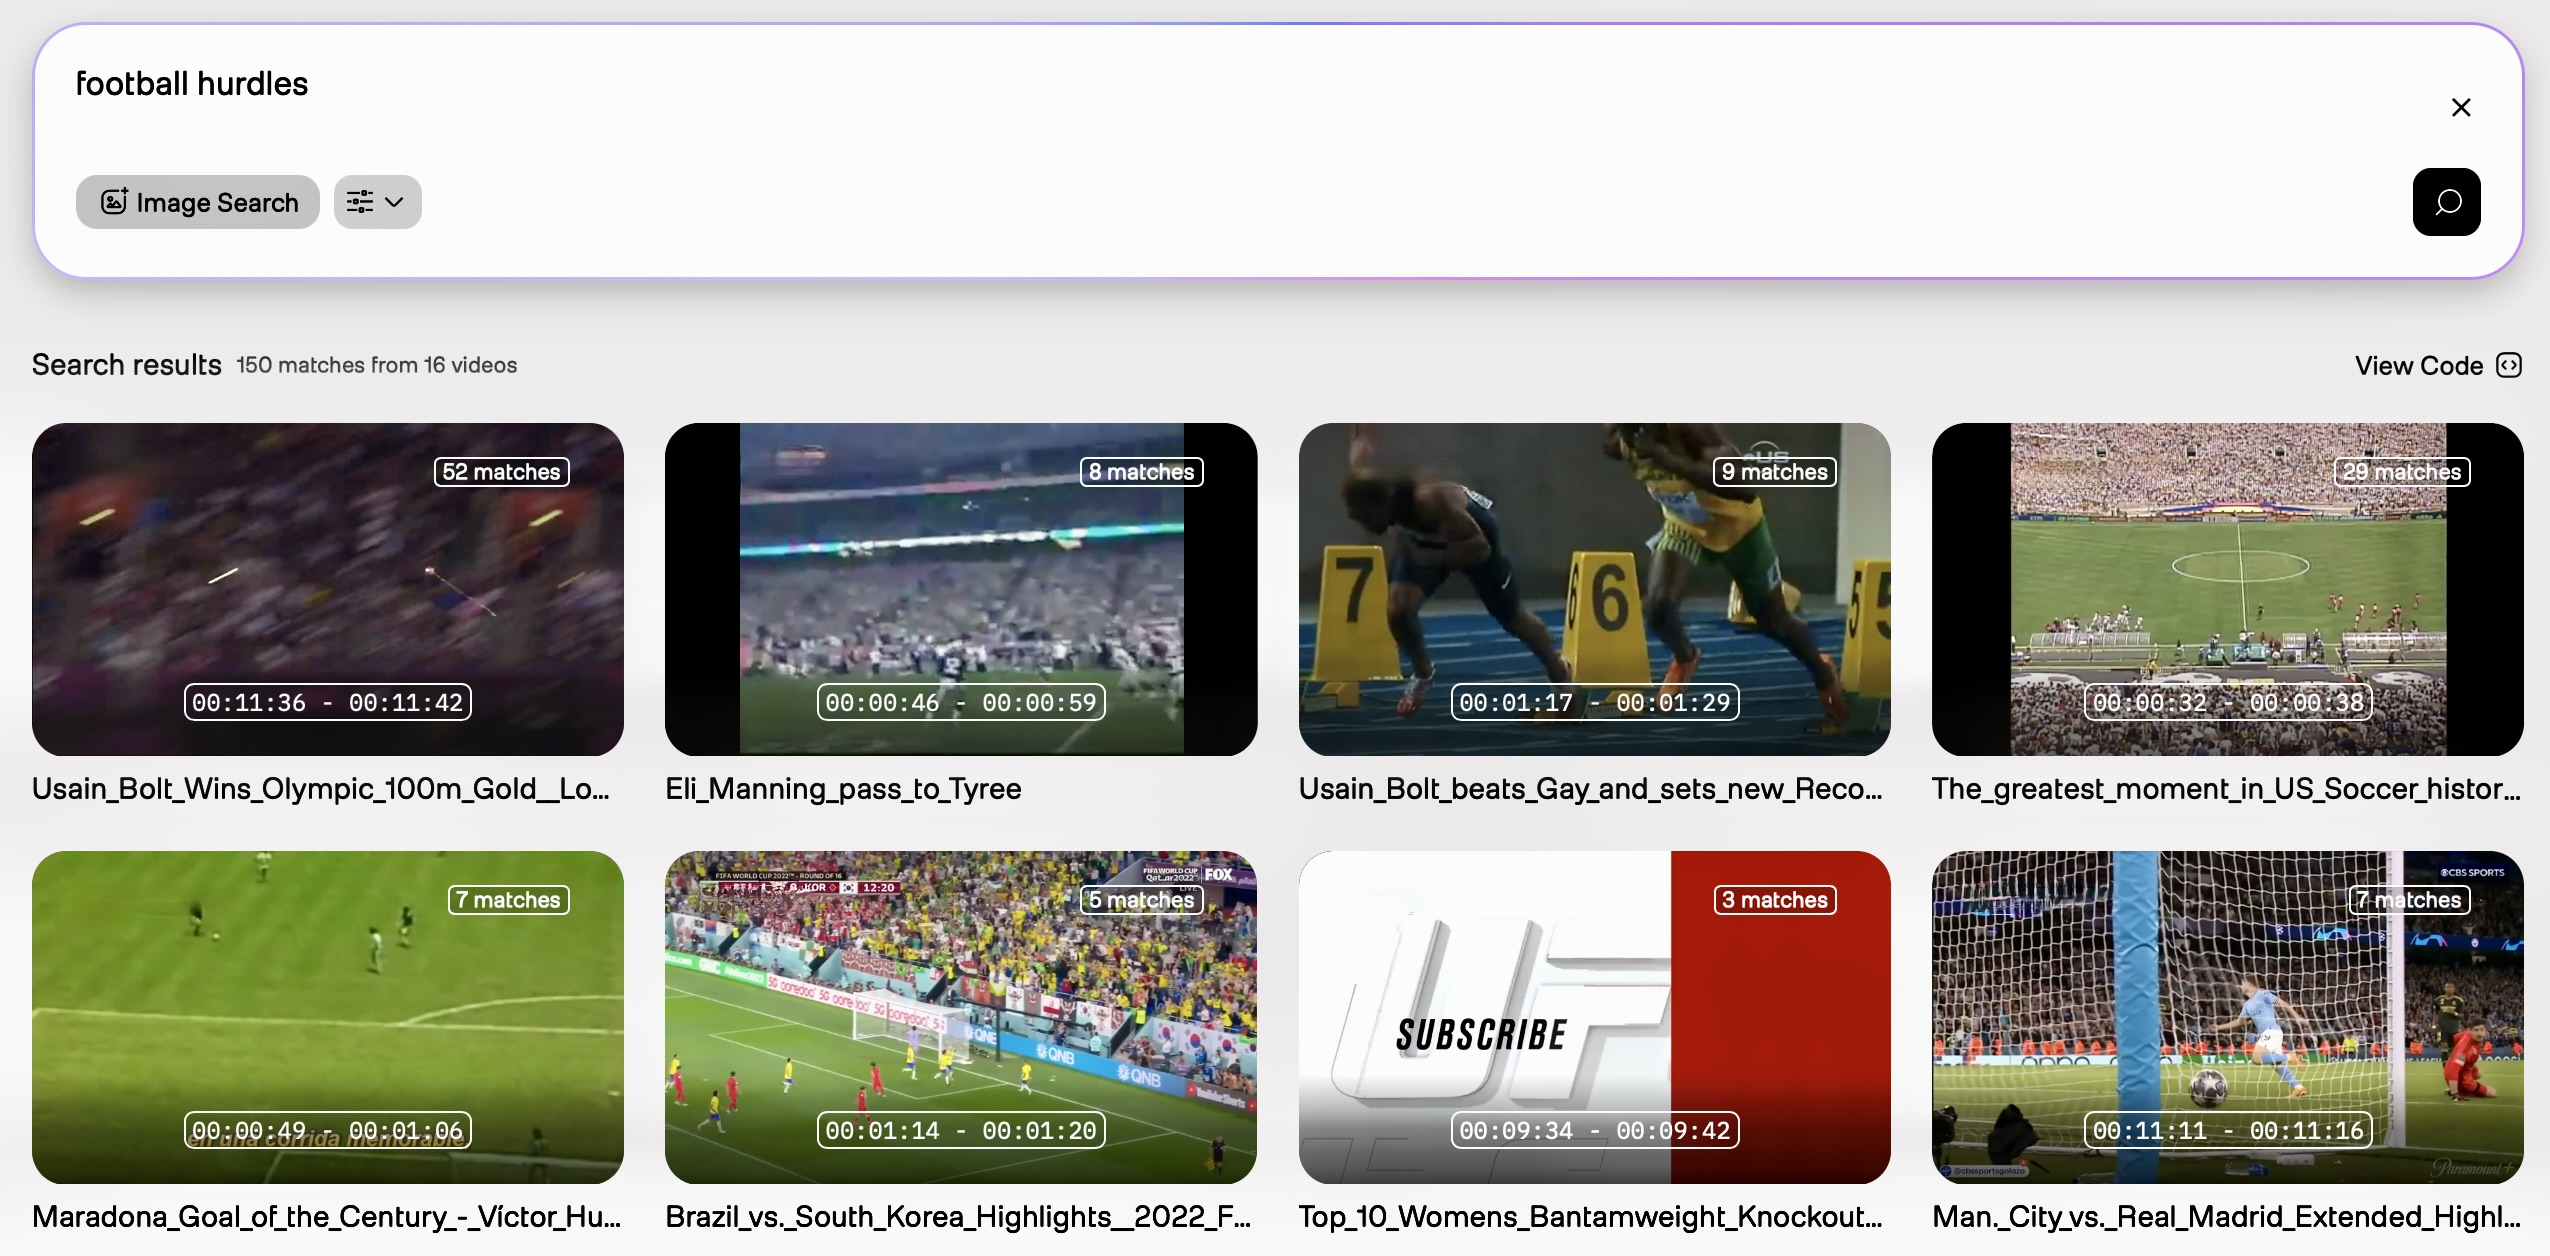Click the 00:09:34 - 00:09:42 timestamp label
This screenshot has height=1256, width=2550.
click(1594, 1130)
